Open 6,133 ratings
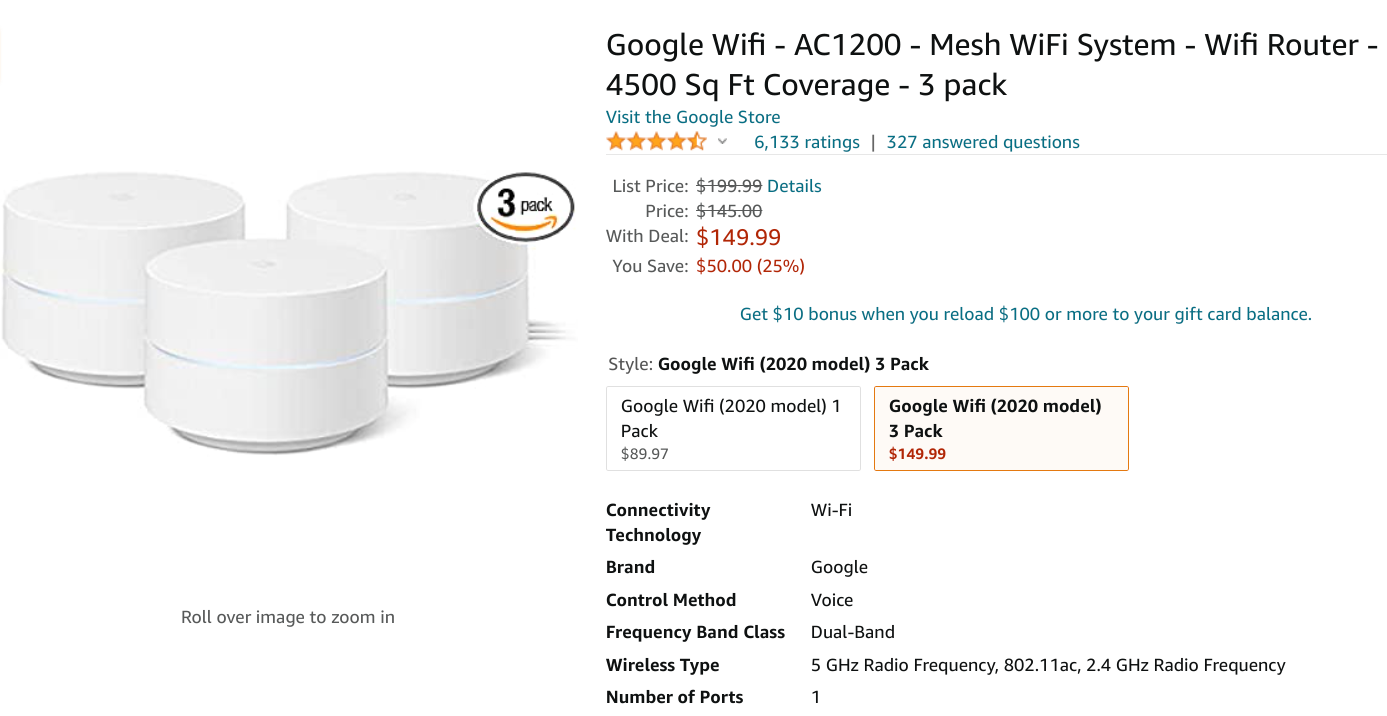 pyautogui.click(x=806, y=141)
